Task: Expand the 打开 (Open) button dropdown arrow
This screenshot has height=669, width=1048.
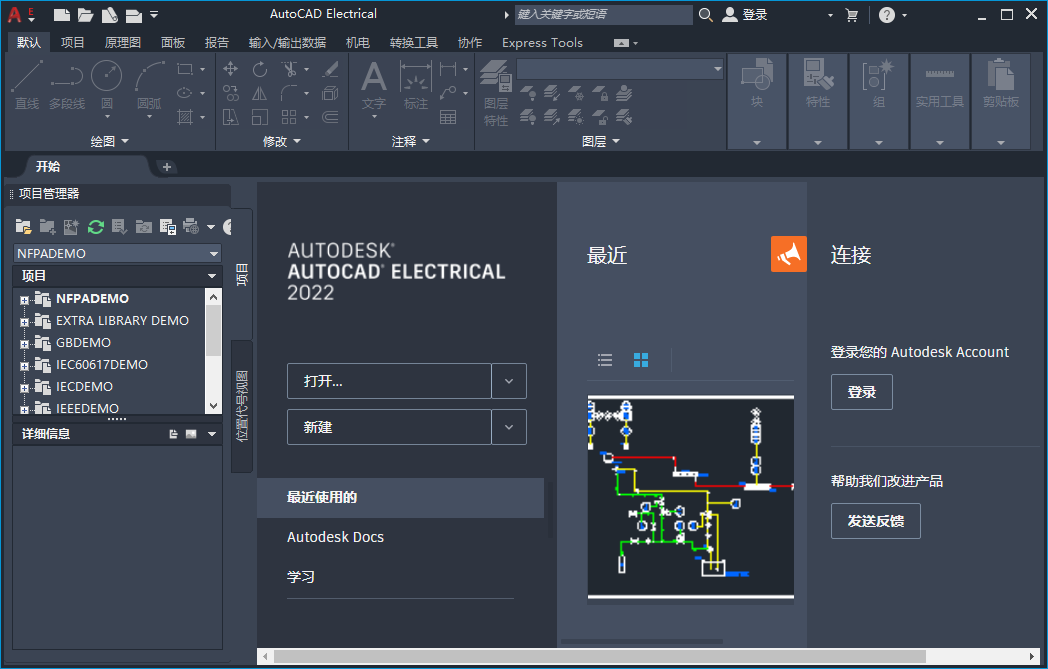Action: [509, 381]
